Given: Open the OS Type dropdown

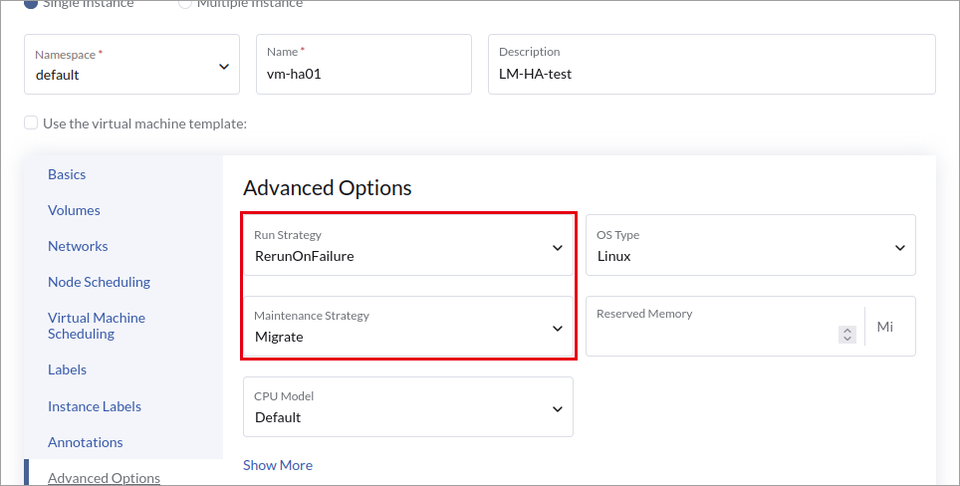Looking at the screenshot, I should 751,245.
